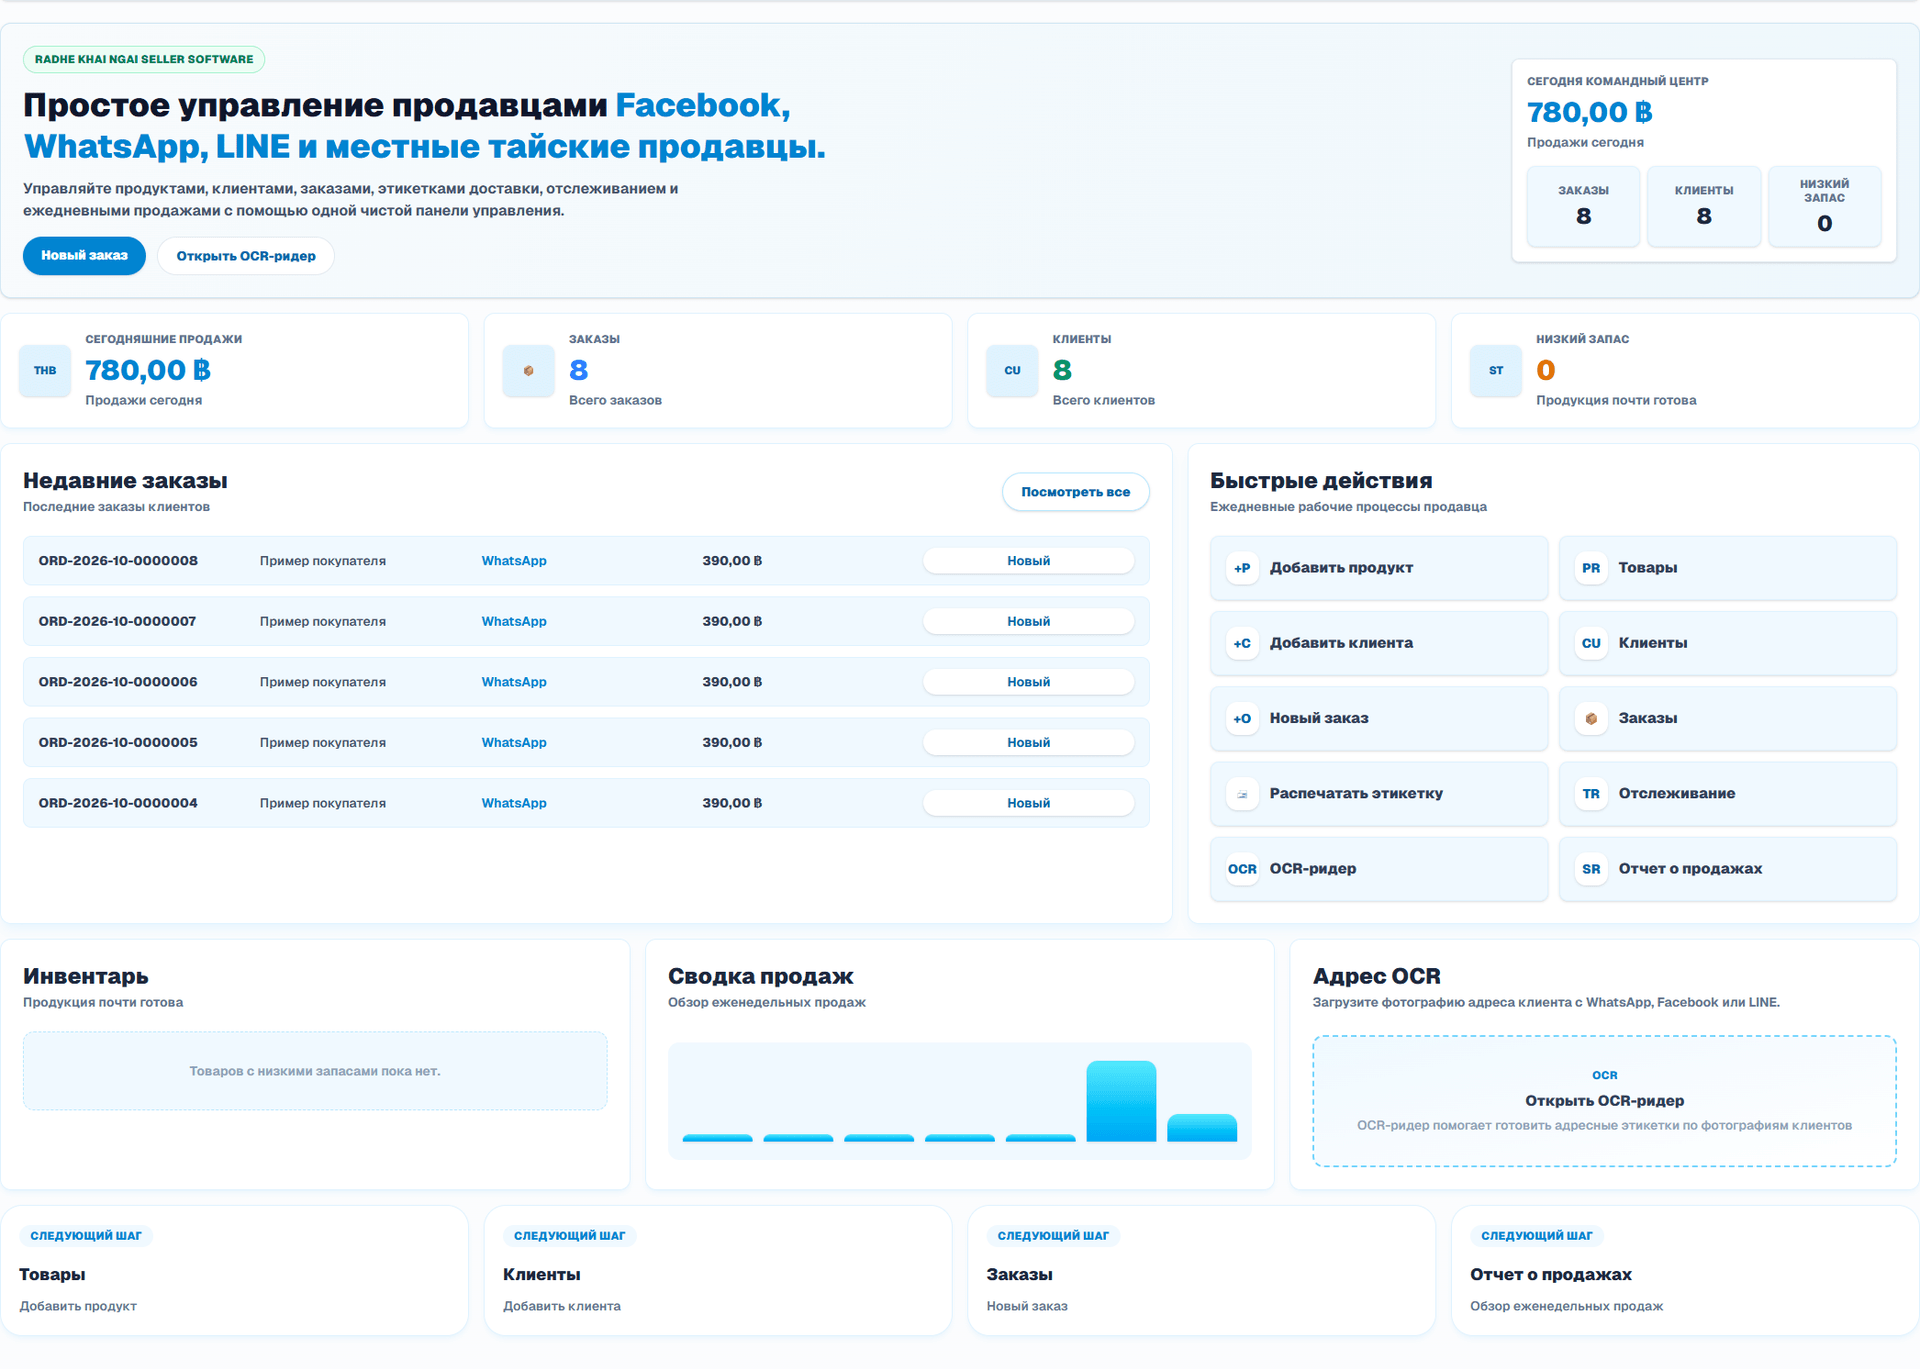The image size is (1920, 1369).
Task: Click the THB icon in sales stat card
Action: [x=45, y=371]
